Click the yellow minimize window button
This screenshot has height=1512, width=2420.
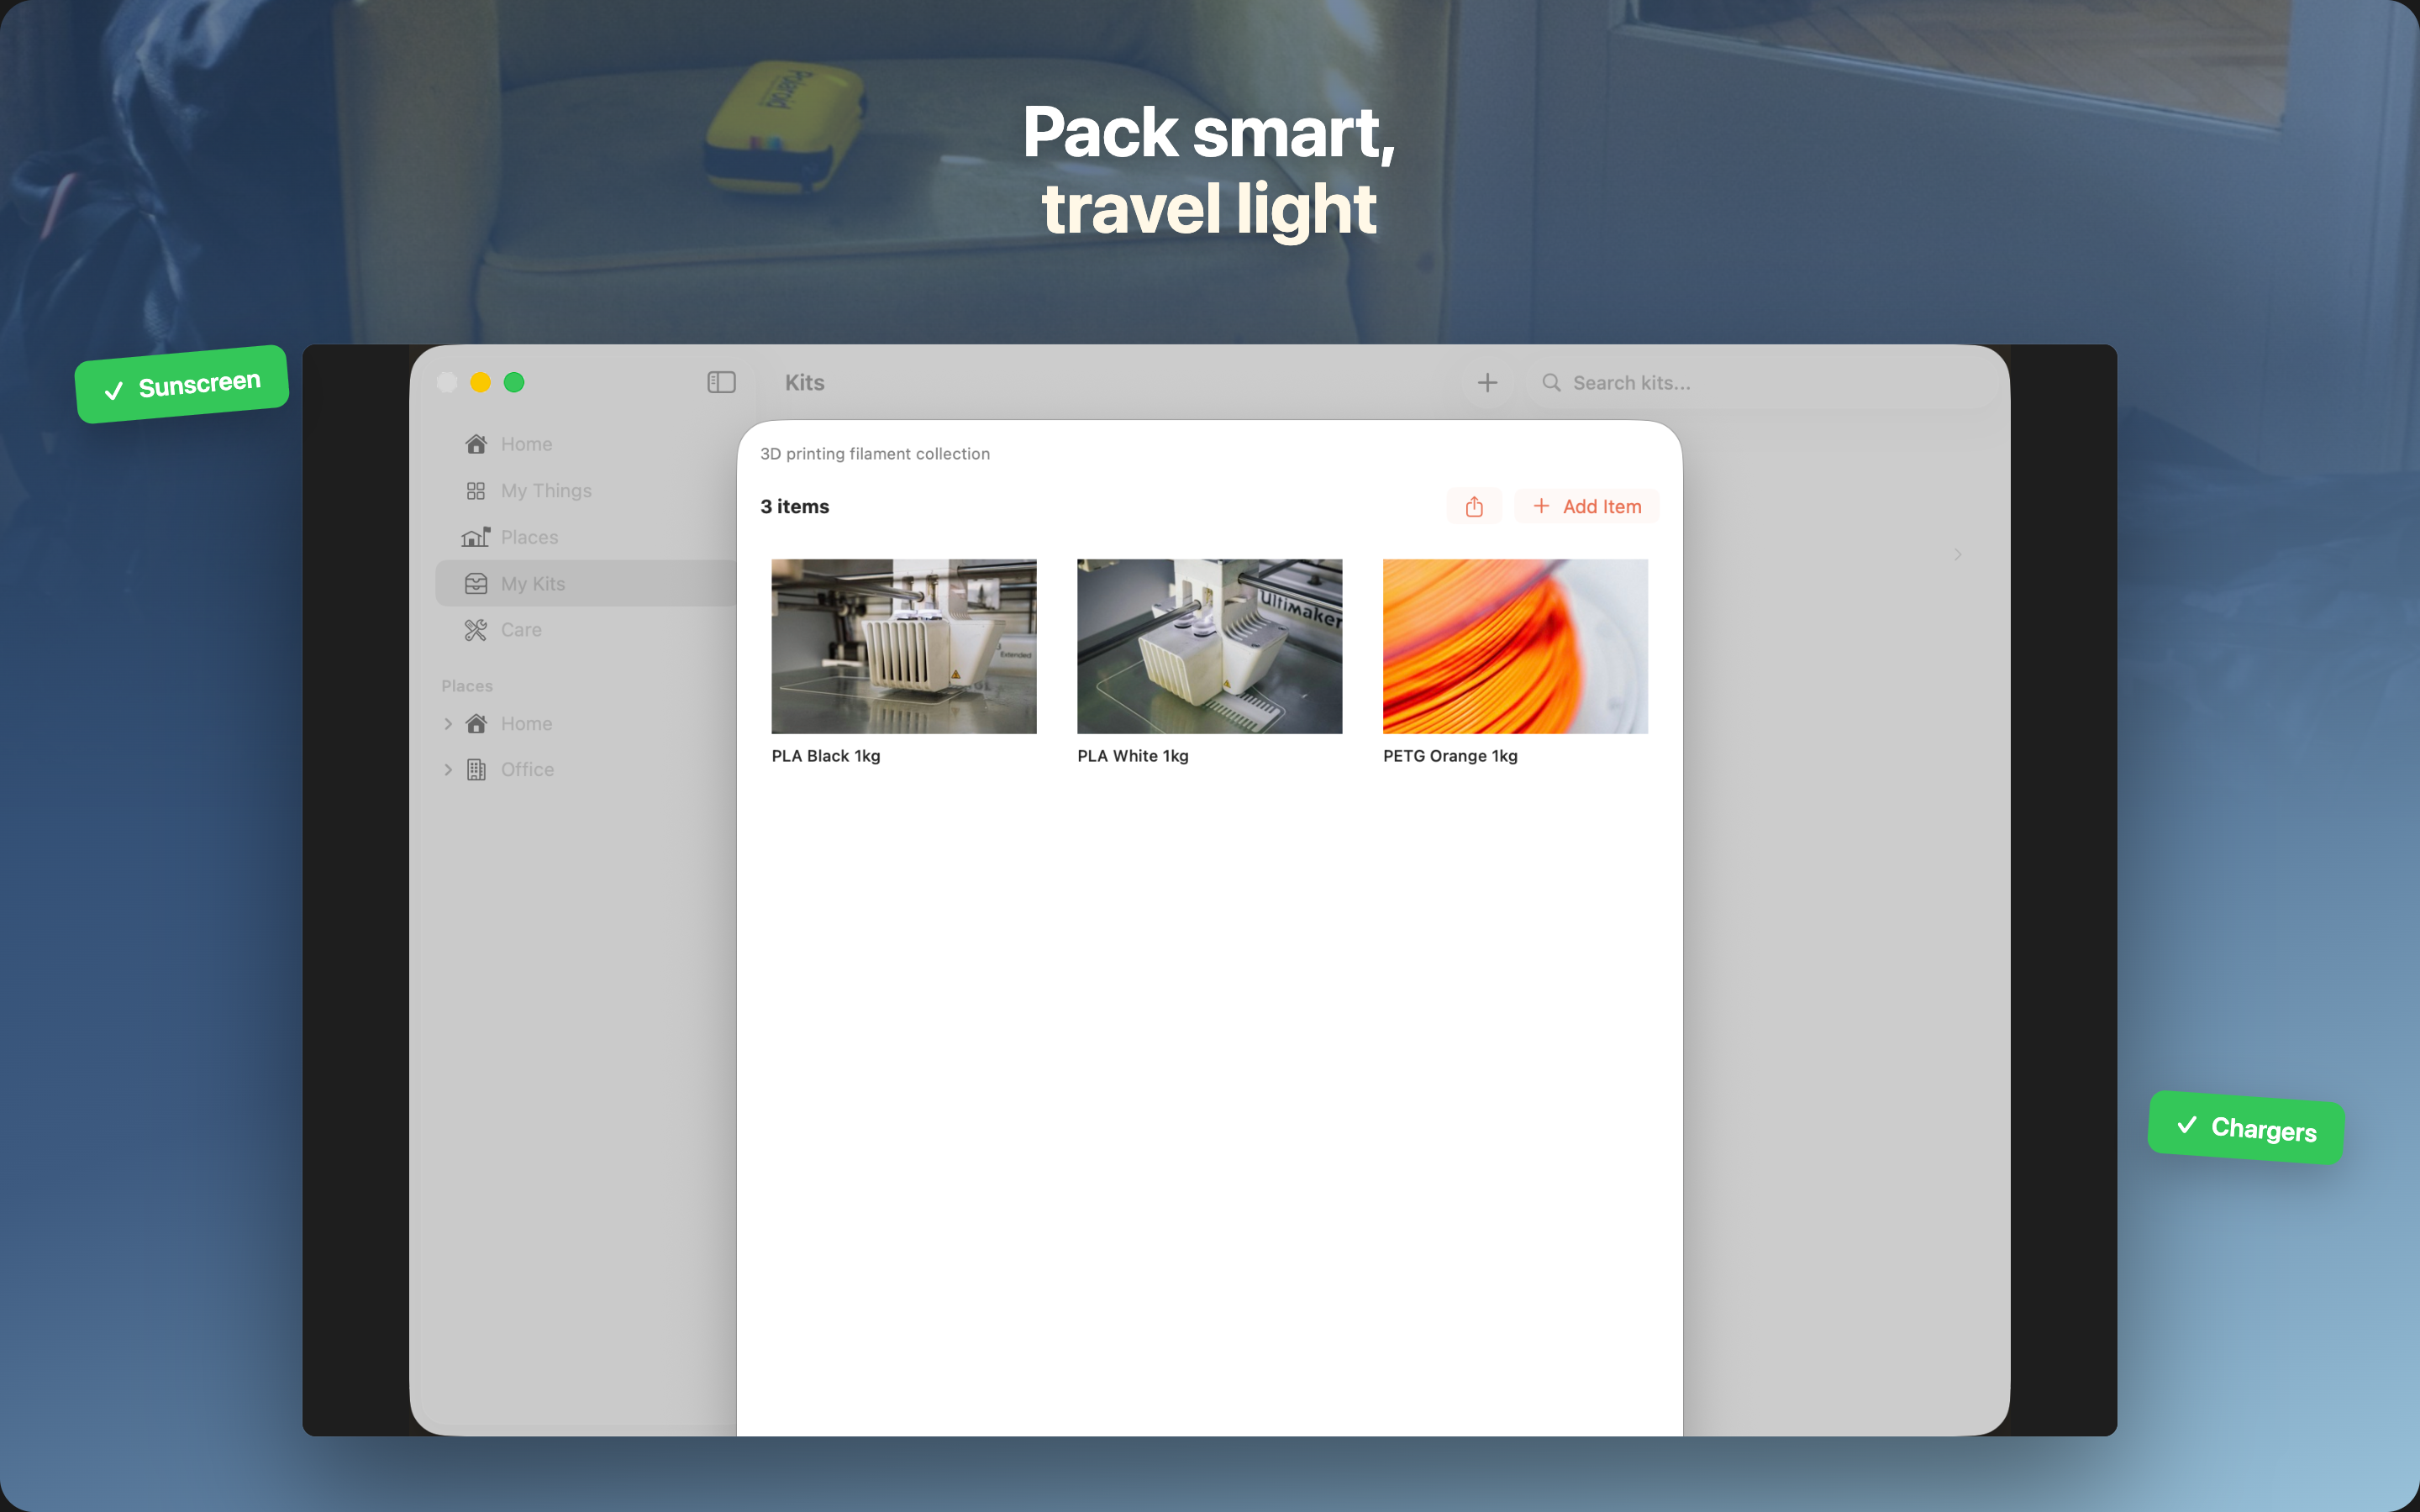pos(481,382)
